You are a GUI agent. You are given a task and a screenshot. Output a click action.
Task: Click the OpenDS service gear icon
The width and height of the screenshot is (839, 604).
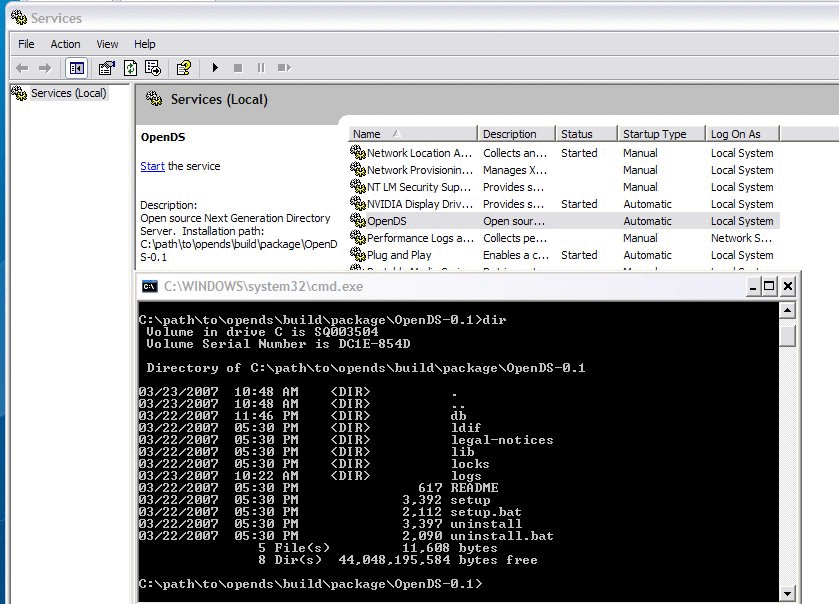click(357, 220)
